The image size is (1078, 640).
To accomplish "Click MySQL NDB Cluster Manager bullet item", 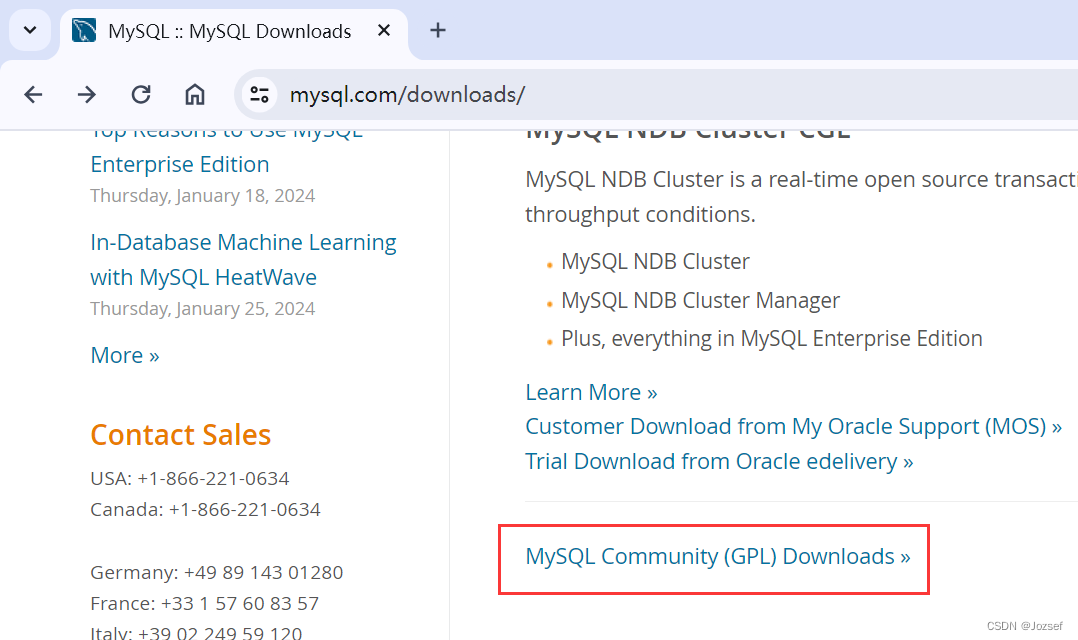I will [701, 300].
